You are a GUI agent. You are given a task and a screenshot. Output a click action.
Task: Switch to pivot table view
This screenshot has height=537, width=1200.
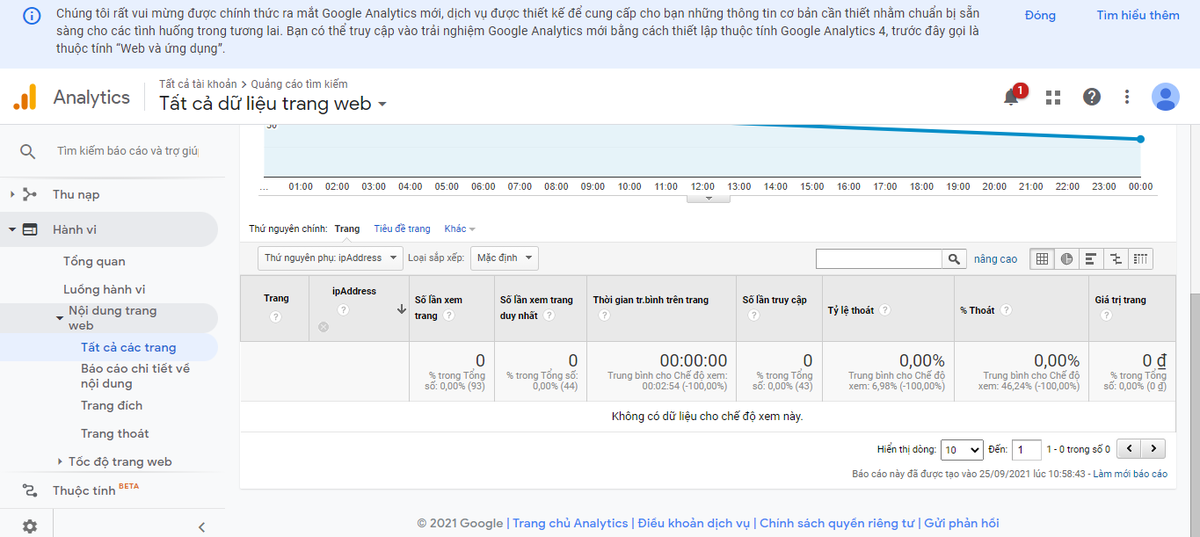(1141, 258)
